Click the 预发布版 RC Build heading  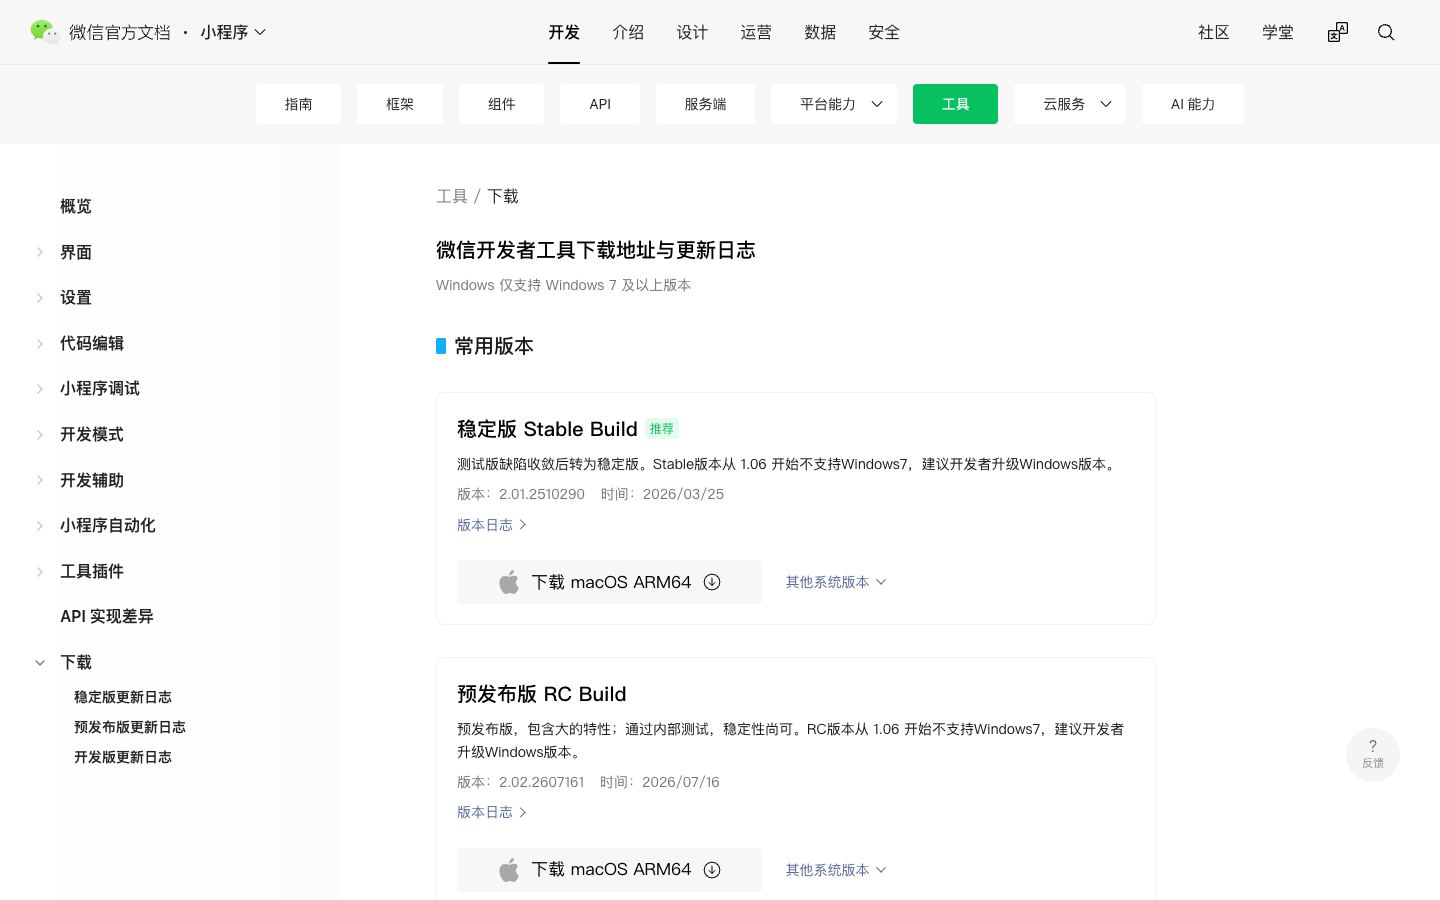(x=542, y=694)
